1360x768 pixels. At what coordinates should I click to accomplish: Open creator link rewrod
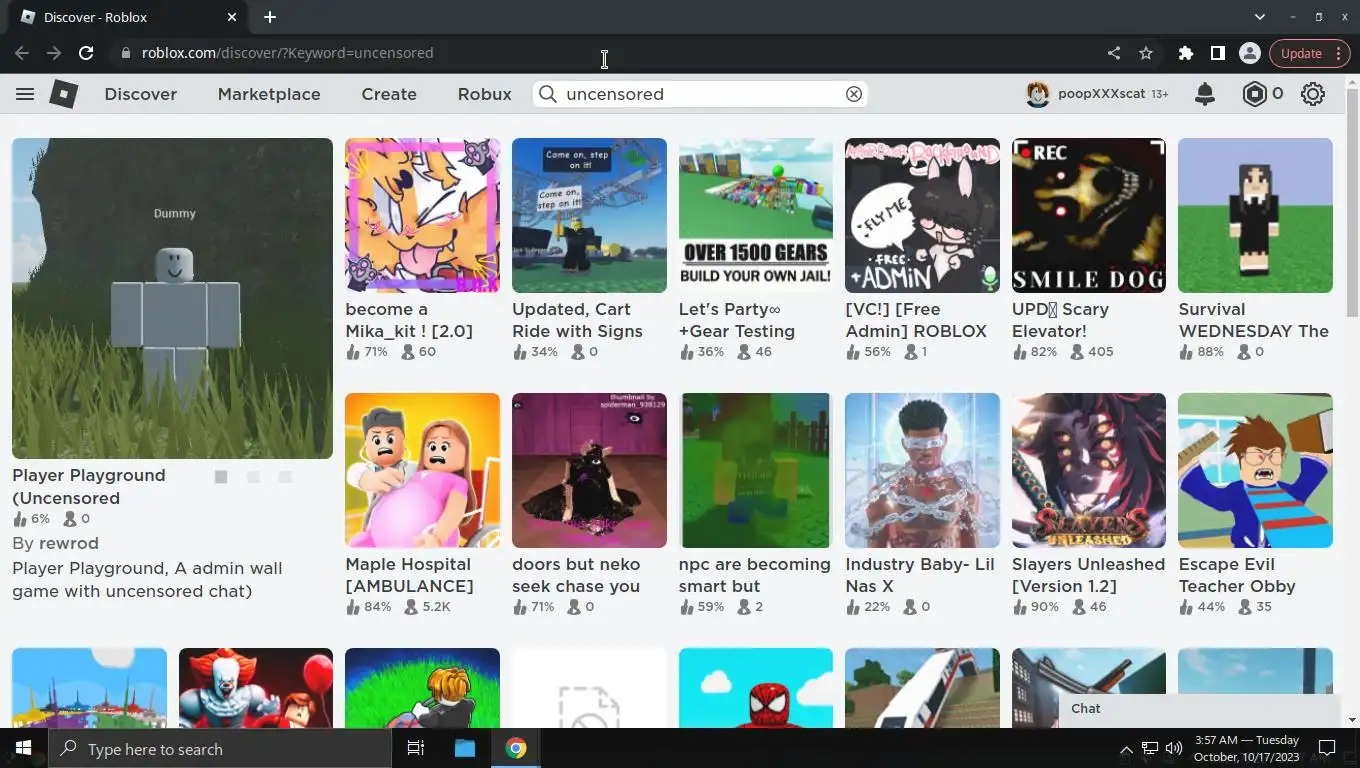click(x=68, y=543)
